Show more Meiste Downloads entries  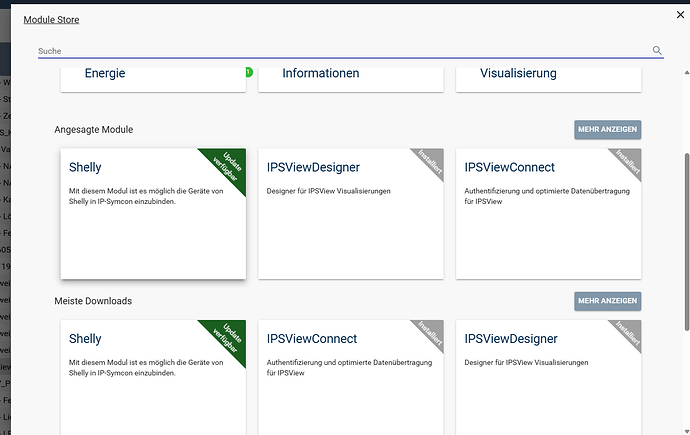(x=607, y=301)
